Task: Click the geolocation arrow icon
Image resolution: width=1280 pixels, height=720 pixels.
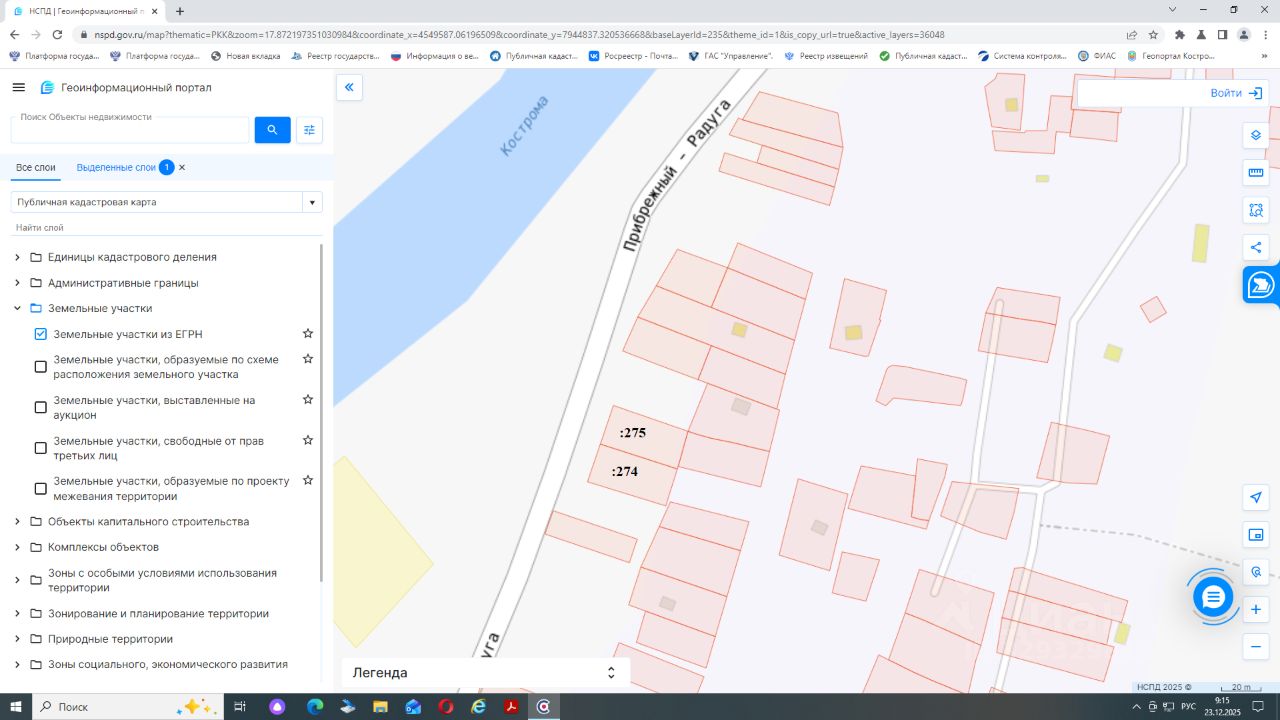Action: pos(1256,497)
